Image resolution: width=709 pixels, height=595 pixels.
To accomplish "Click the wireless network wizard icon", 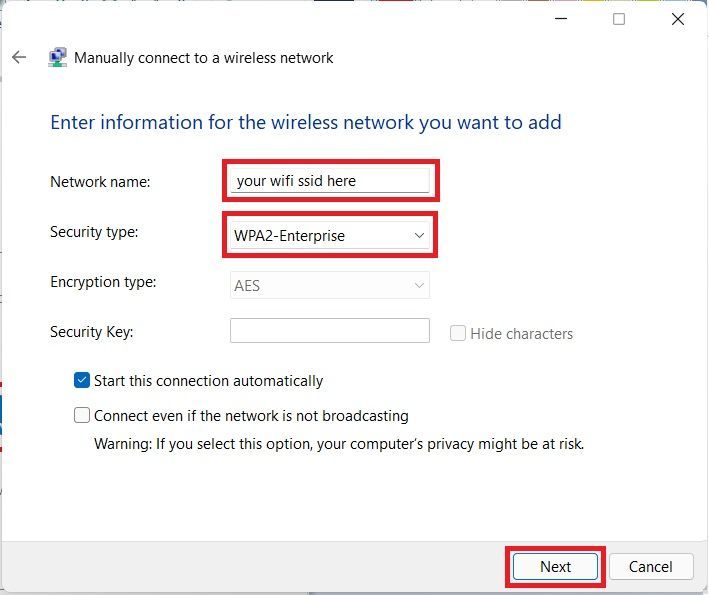I will coord(57,57).
